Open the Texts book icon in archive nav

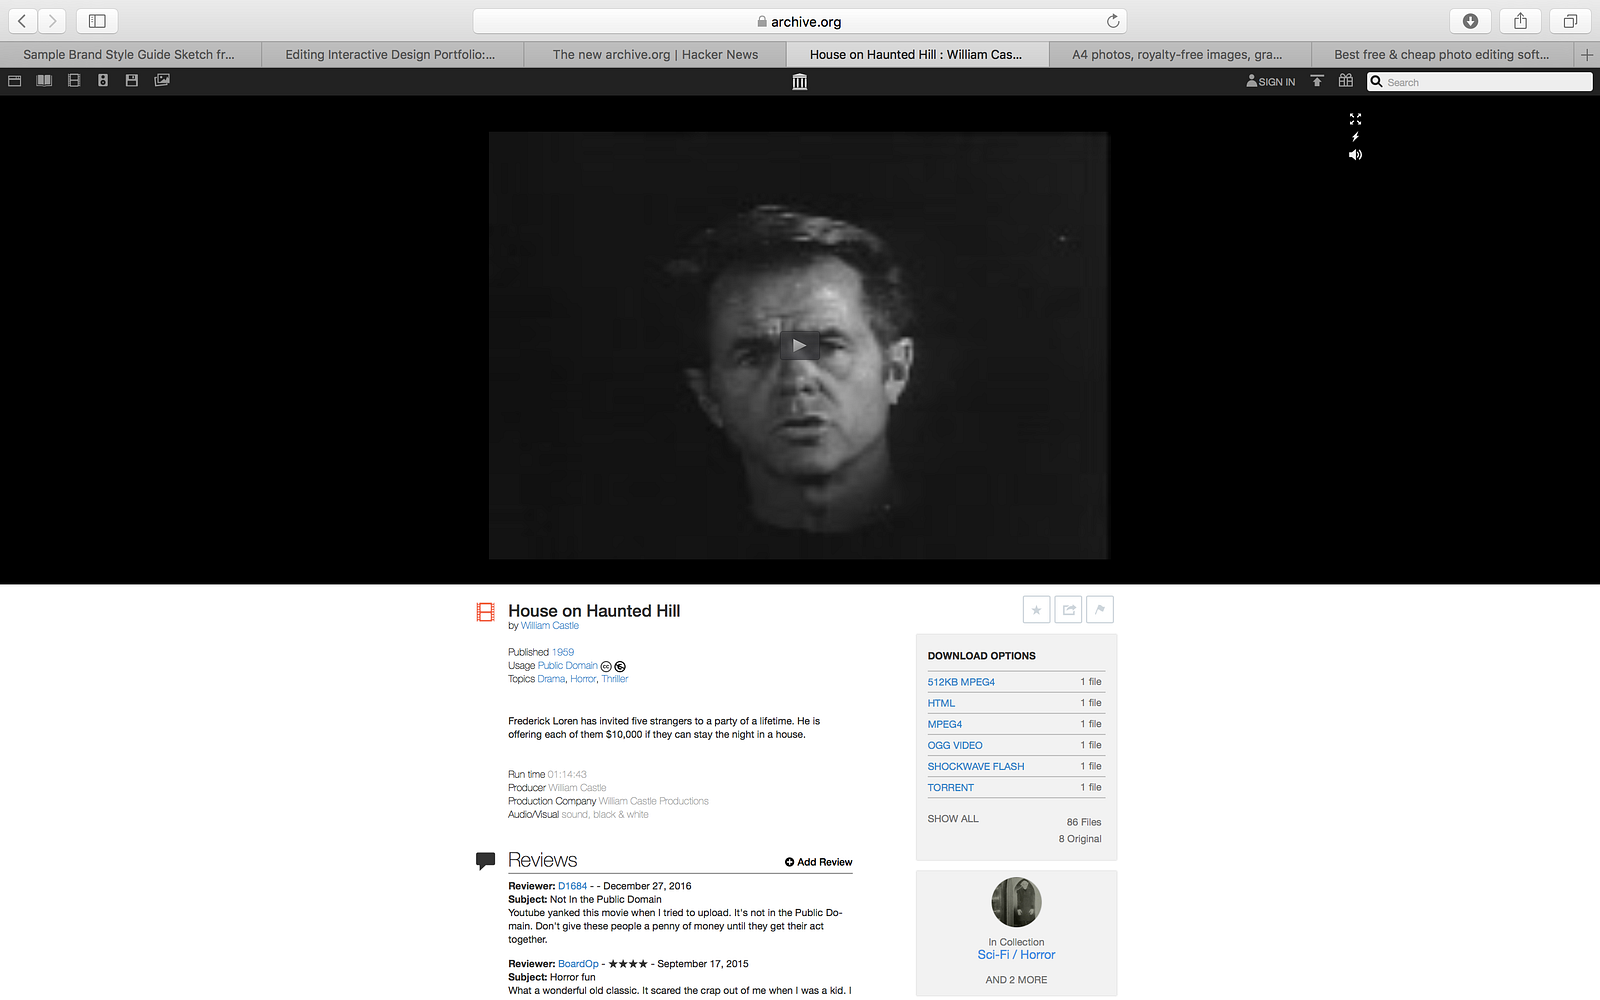coord(44,80)
